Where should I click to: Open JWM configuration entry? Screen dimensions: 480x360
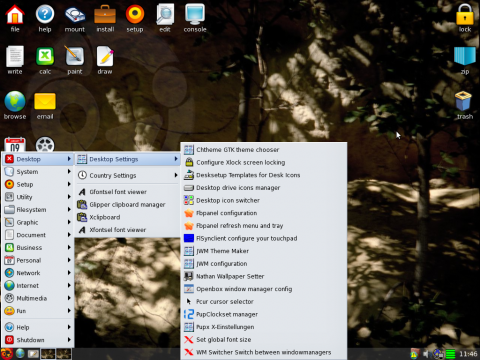point(264,264)
